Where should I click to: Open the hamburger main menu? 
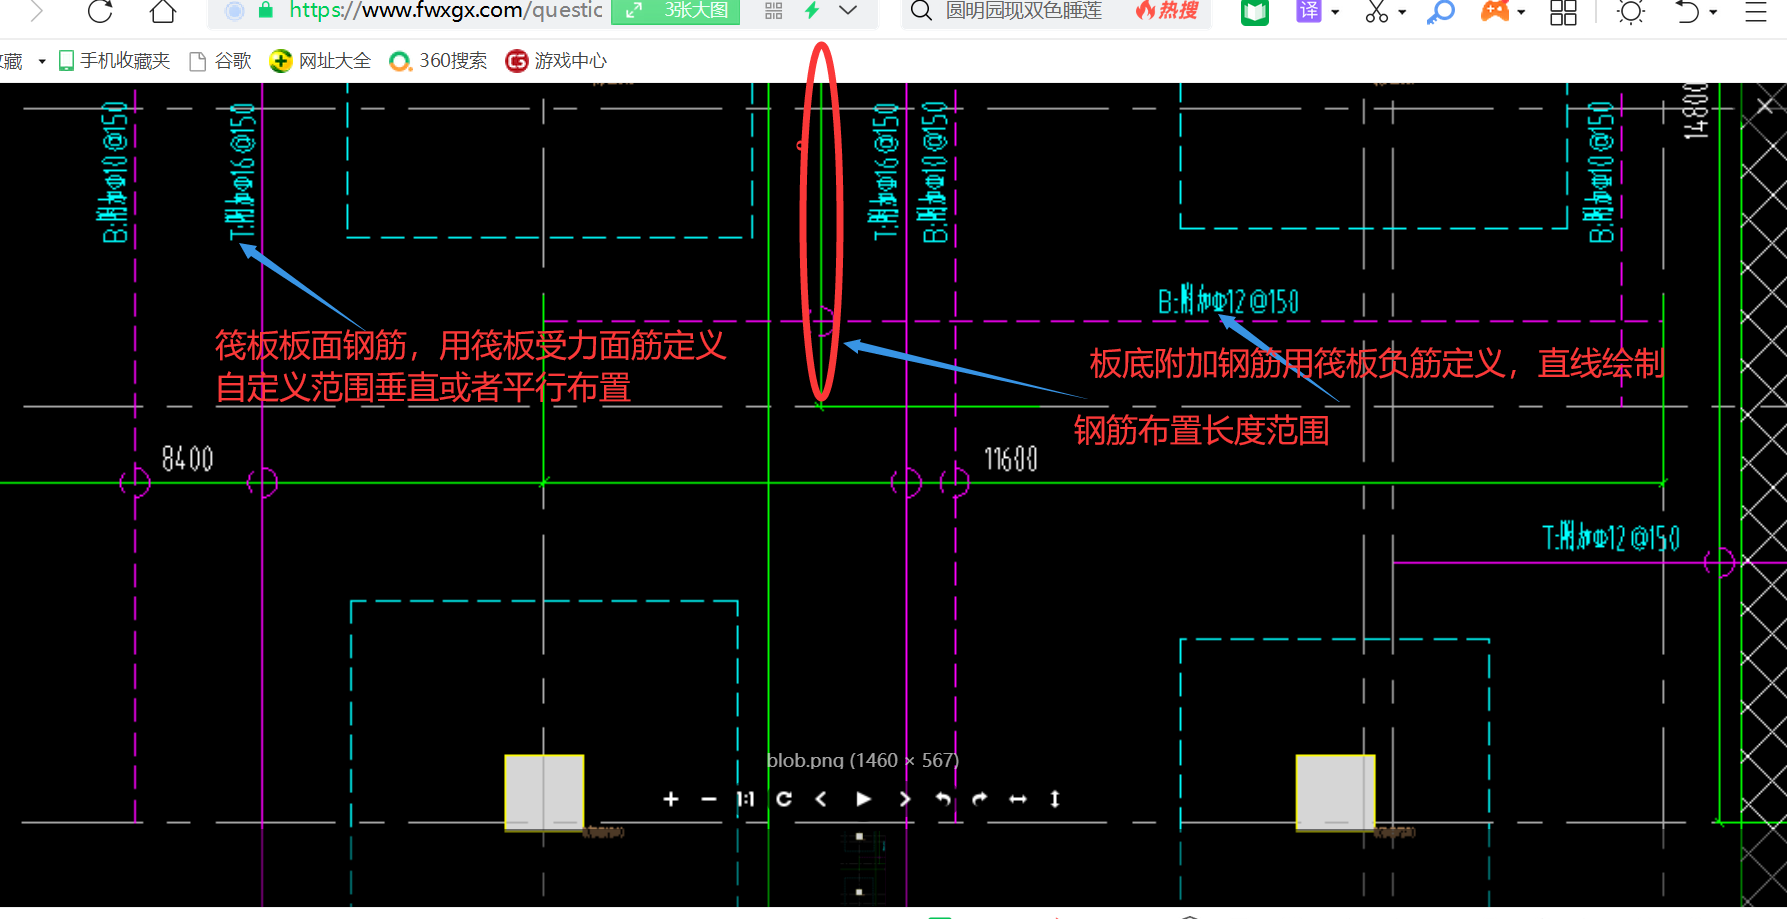point(1756,11)
